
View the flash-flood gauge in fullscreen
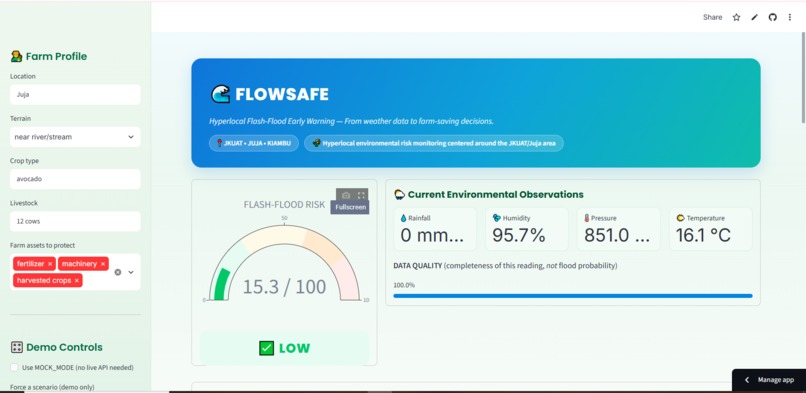(x=361, y=195)
